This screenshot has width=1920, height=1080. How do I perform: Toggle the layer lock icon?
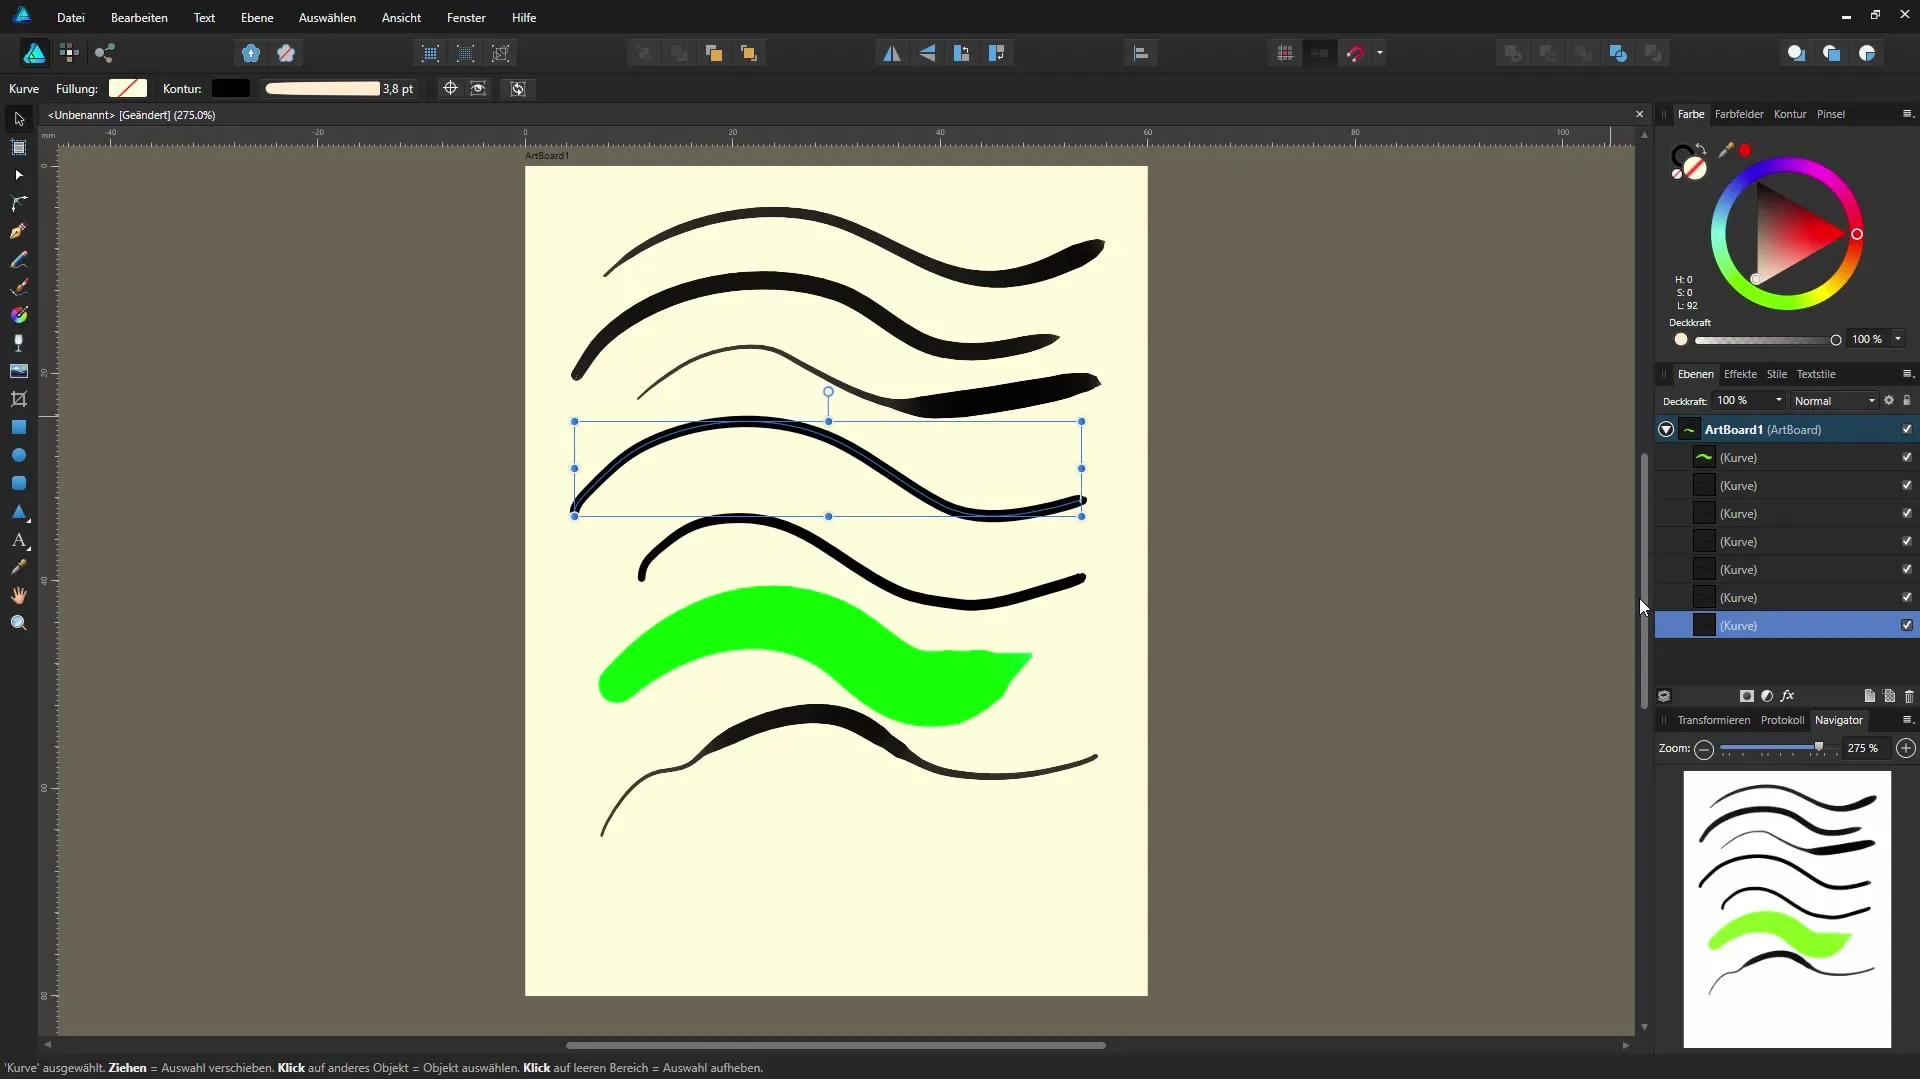pyautogui.click(x=1907, y=401)
